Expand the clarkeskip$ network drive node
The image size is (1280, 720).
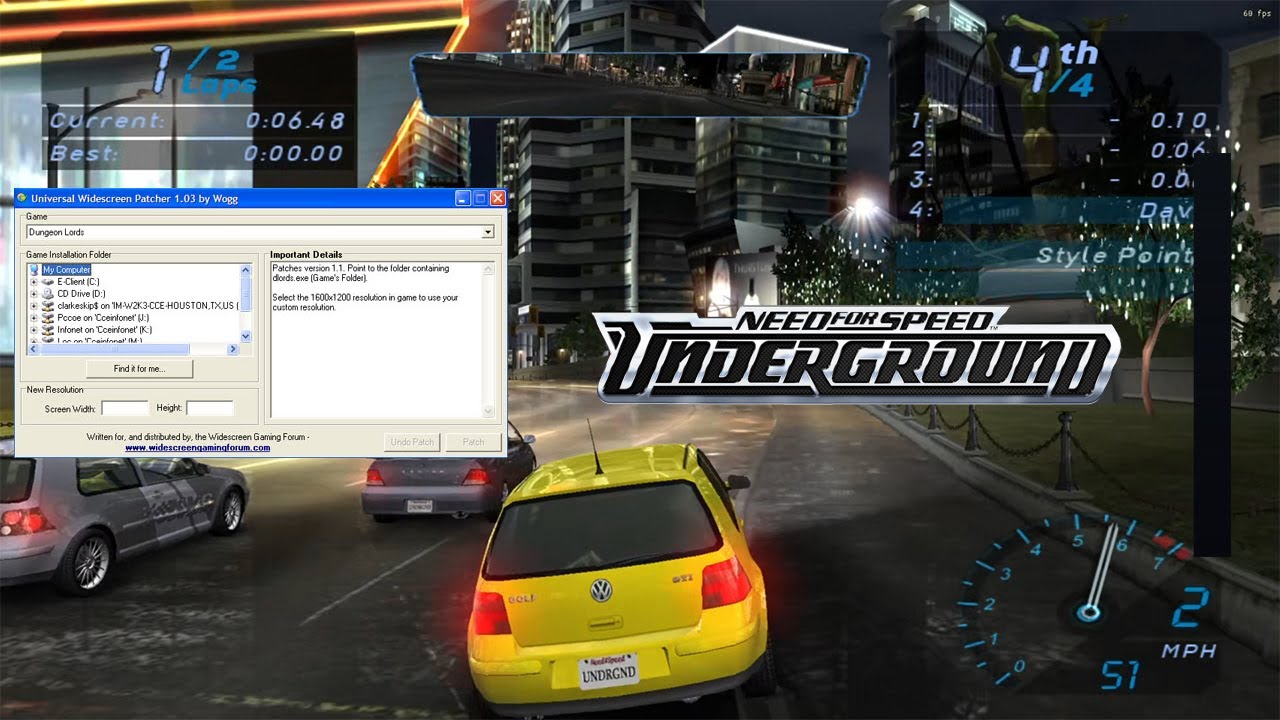(x=34, y=306)
